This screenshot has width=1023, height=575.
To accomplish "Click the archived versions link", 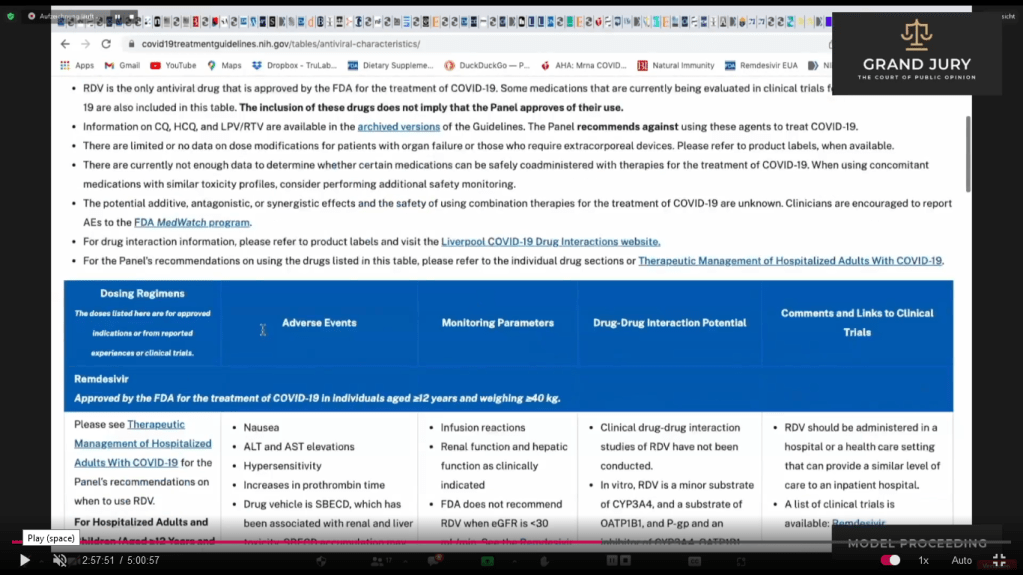I will (x=398, y=127).
